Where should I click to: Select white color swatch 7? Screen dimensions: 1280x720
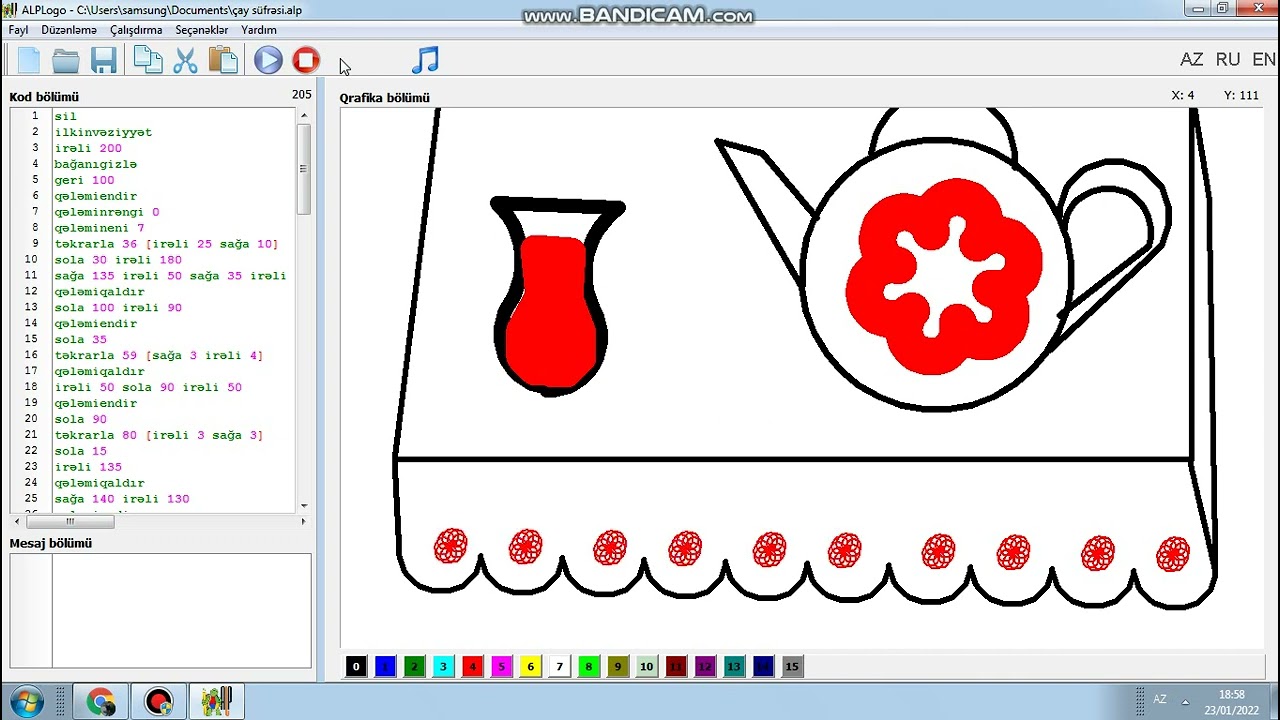pyautogui.click(x=559, y=666)
